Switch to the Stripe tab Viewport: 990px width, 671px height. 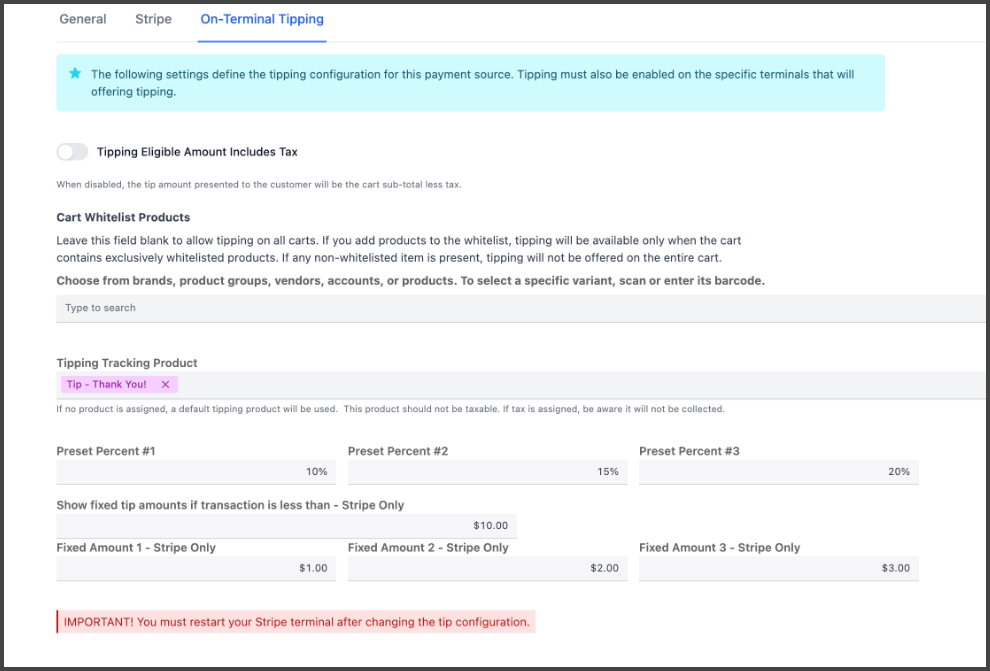153,19
